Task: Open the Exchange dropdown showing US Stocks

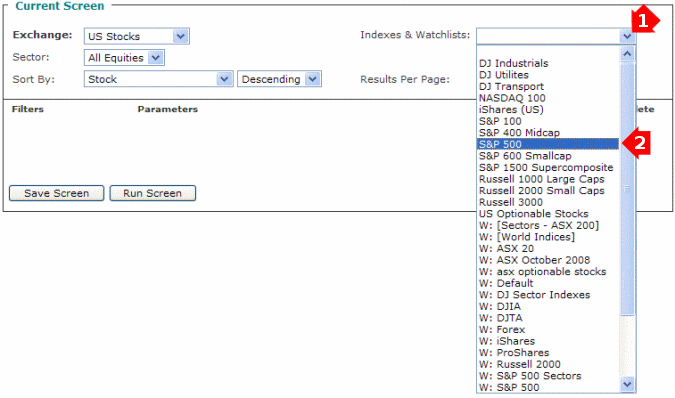Action: pos(136,36)
